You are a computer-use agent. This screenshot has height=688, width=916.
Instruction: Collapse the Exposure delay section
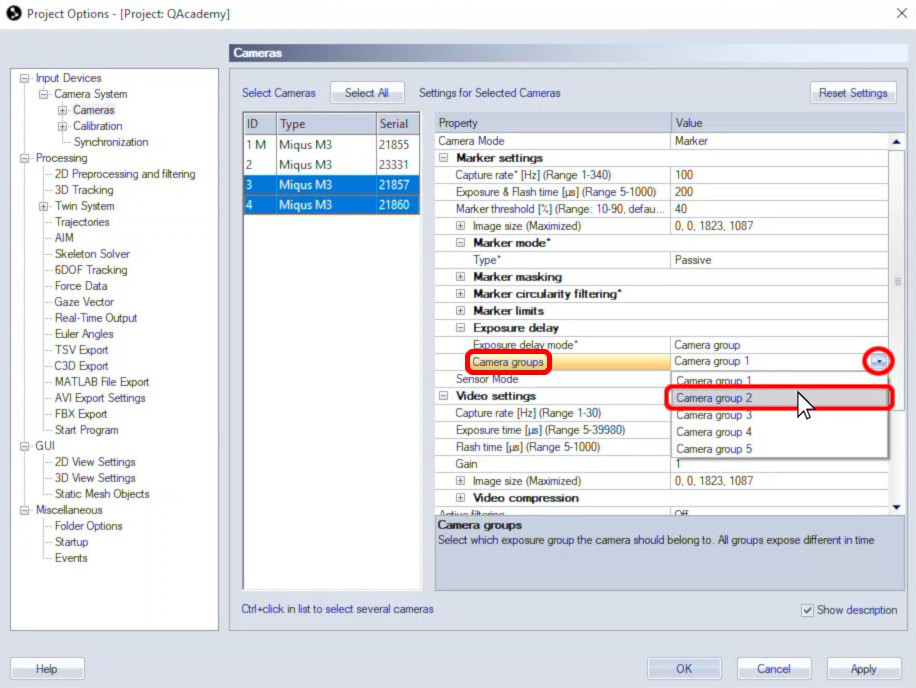[x=460, y=328]
